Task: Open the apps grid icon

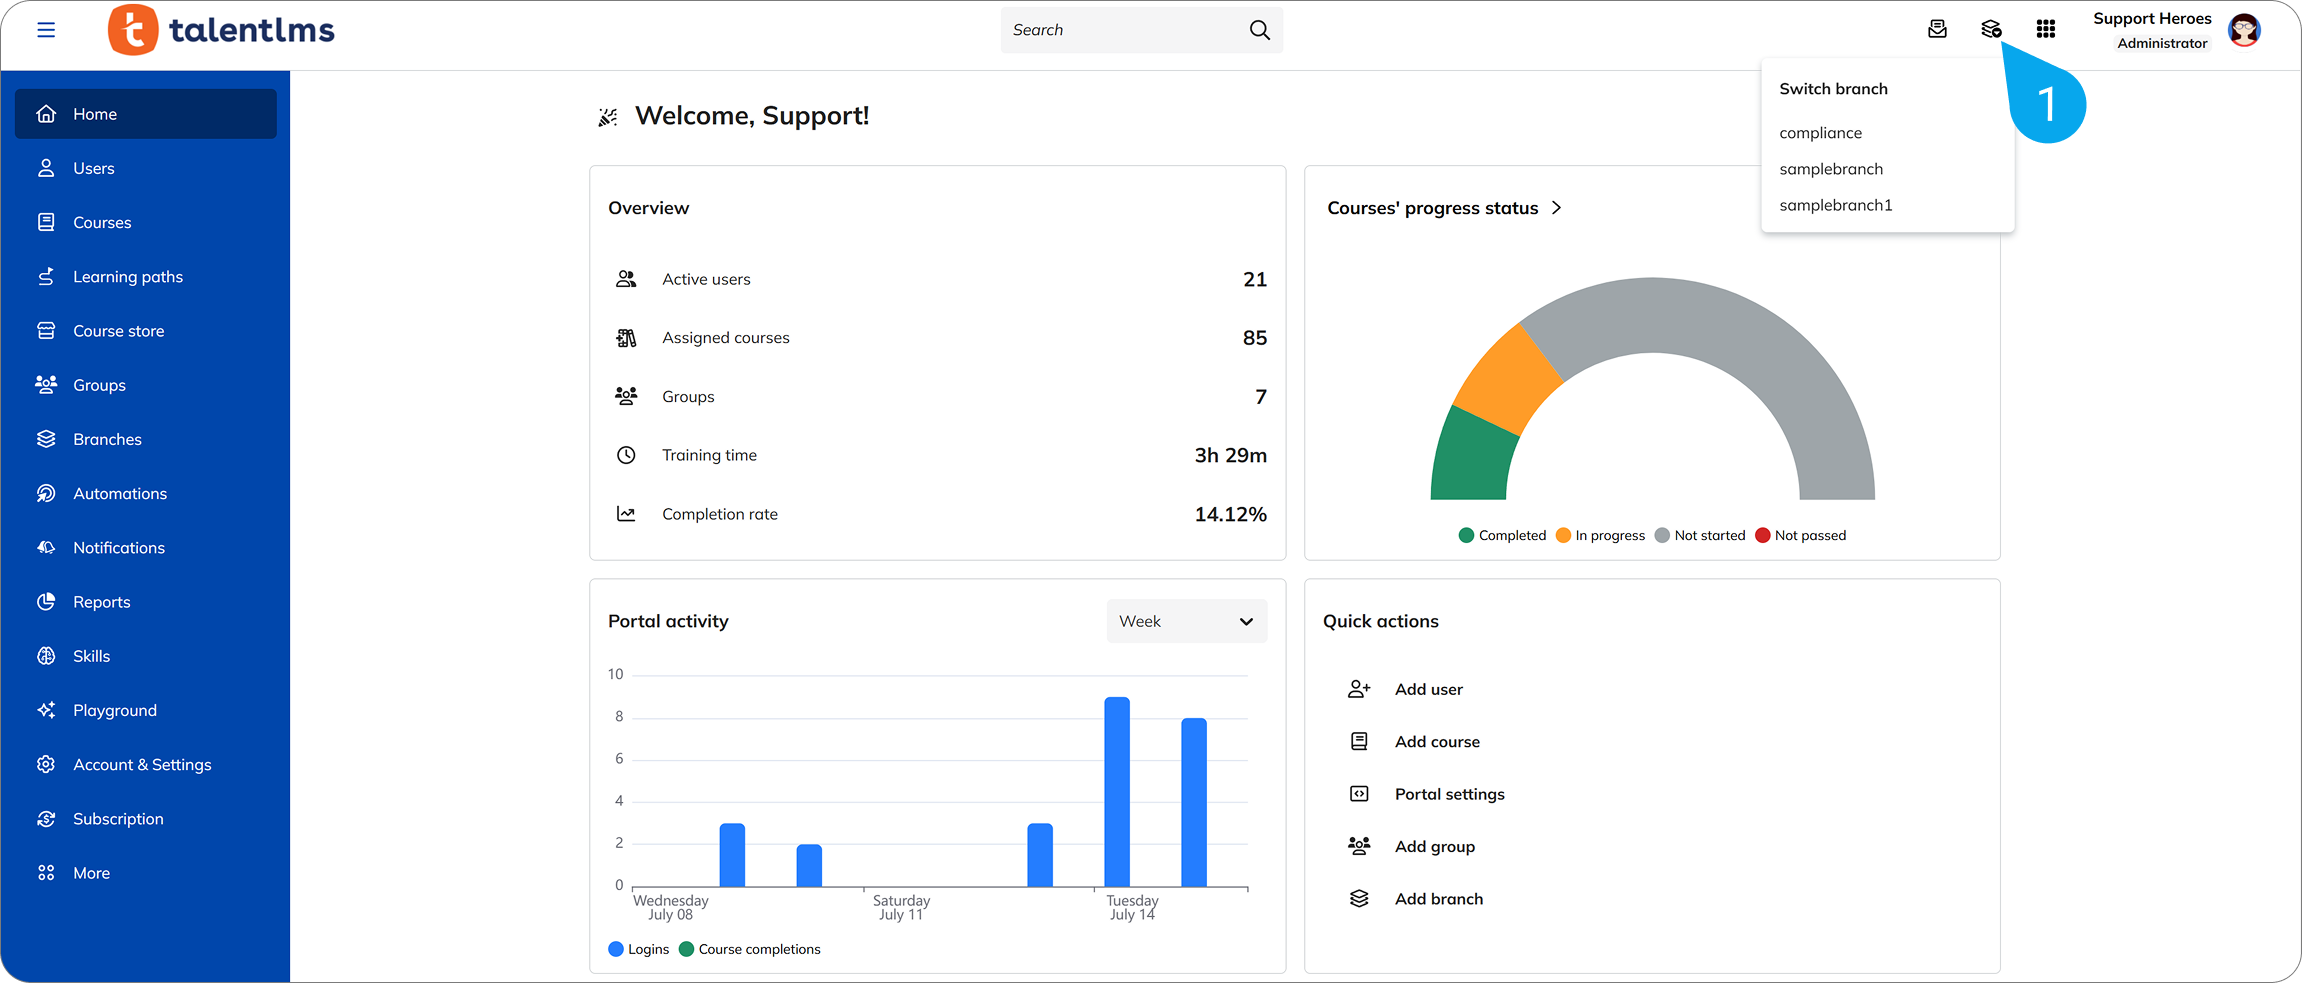Action: 2046,29
